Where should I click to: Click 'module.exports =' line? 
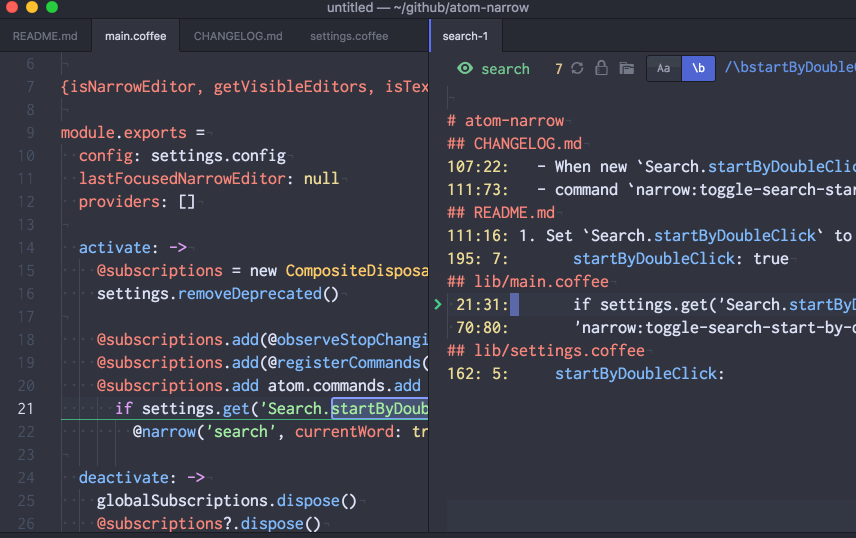point(133,133)
